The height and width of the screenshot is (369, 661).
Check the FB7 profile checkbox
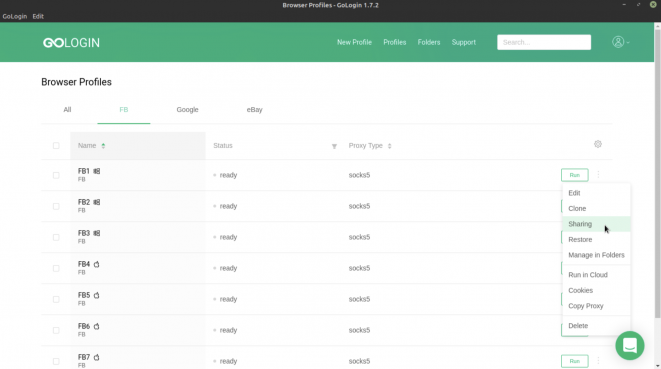[56, 361]
